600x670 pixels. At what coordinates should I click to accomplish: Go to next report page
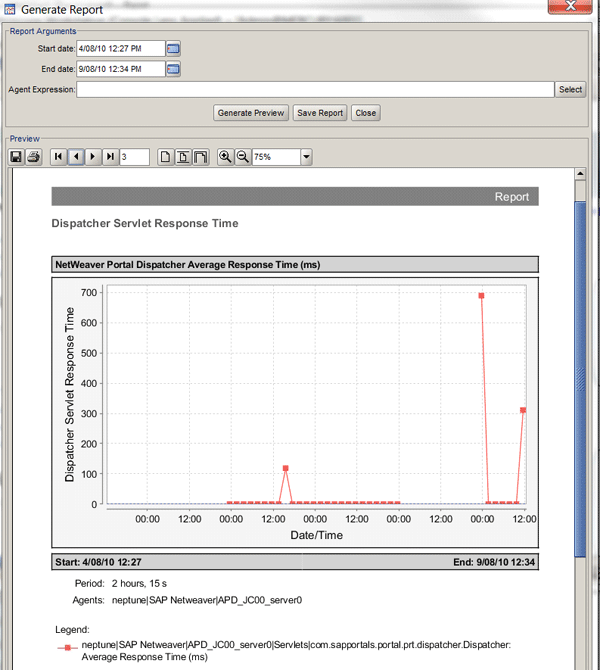pyautogui.click(x=92, y=157)
